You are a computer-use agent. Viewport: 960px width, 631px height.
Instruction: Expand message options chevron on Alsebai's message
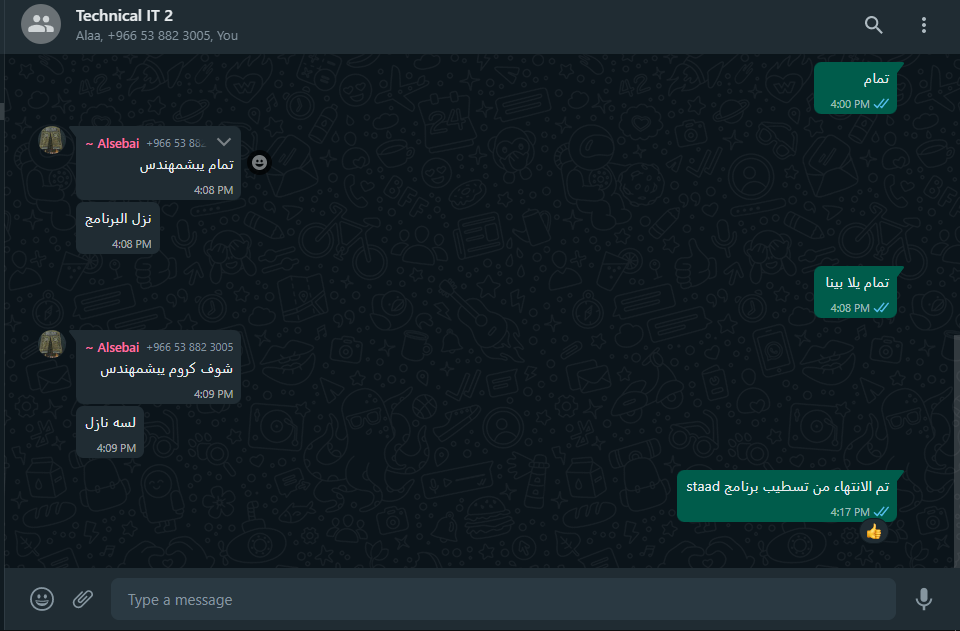coord(224,142)
